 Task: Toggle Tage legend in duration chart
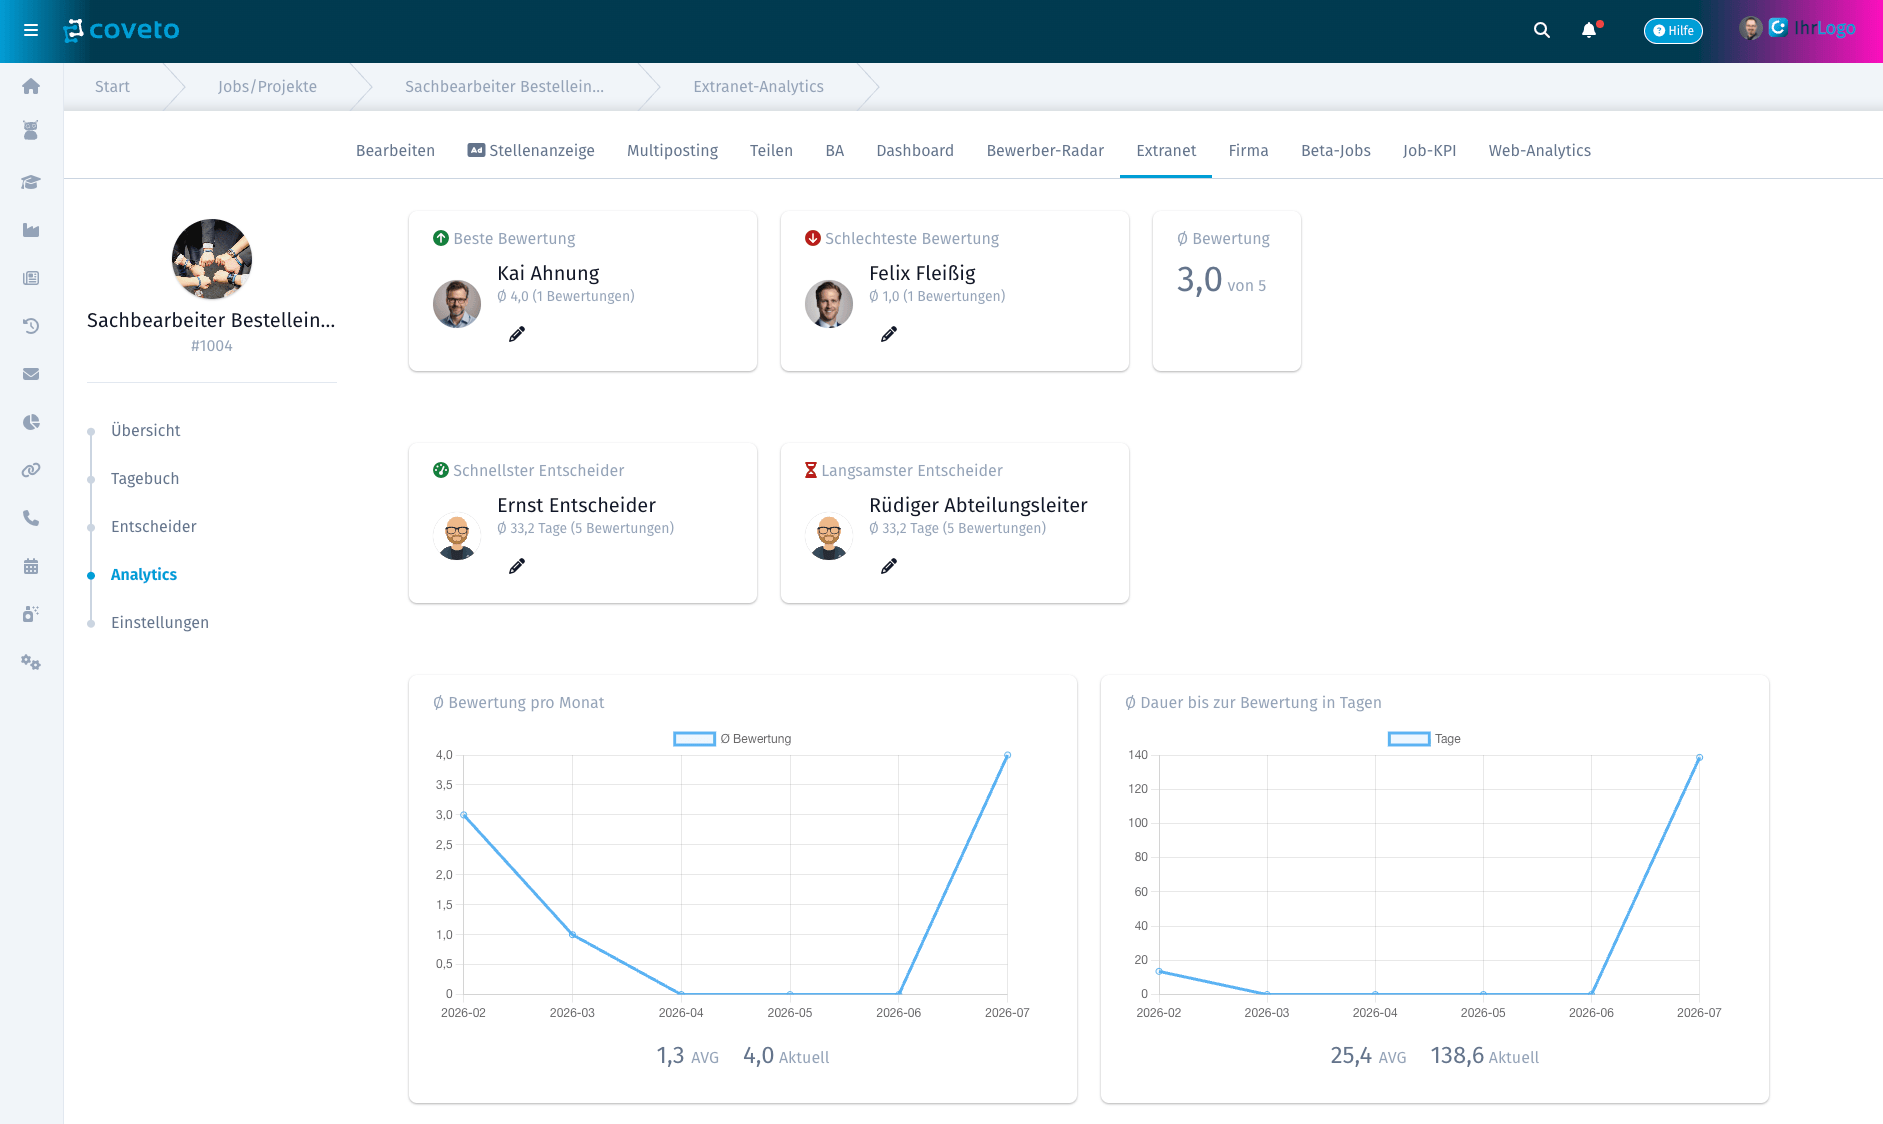pyautogui.click(x=1425, y=739)
